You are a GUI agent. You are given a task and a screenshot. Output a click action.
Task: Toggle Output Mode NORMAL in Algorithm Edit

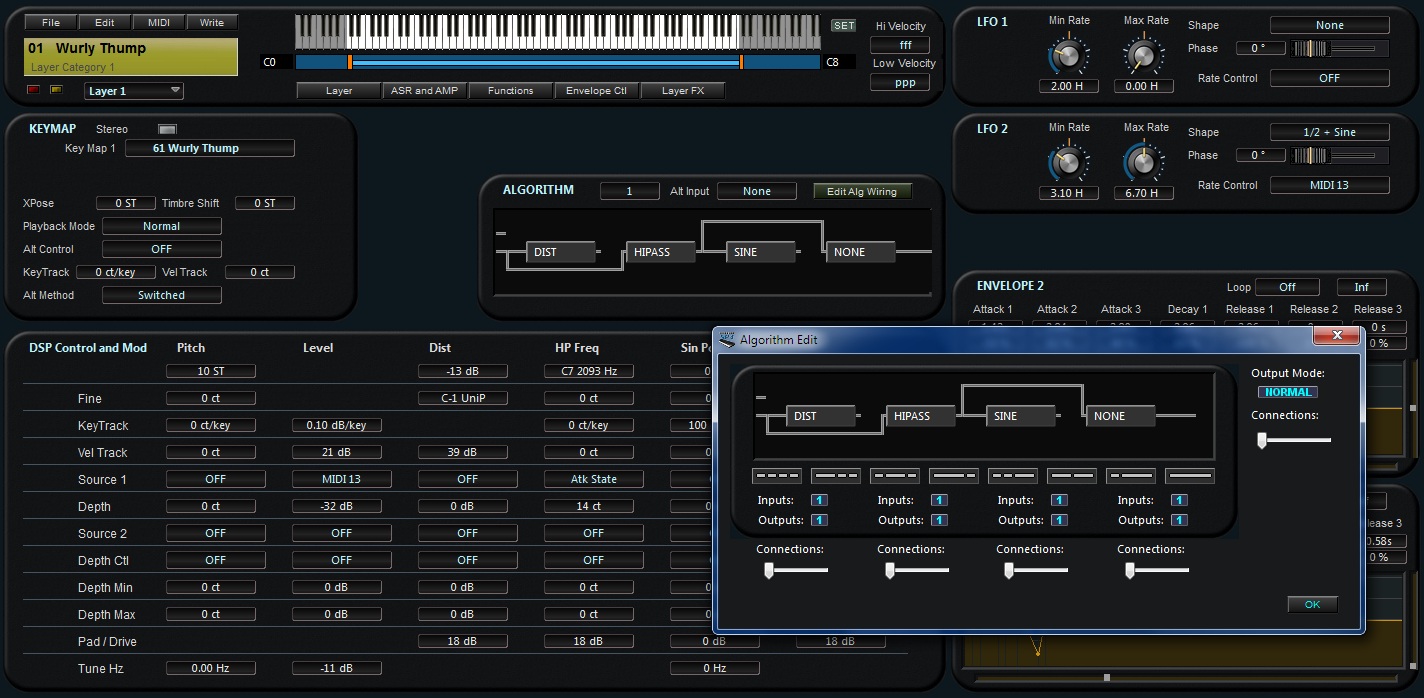pyautogui.click(x=1288, y=392)
